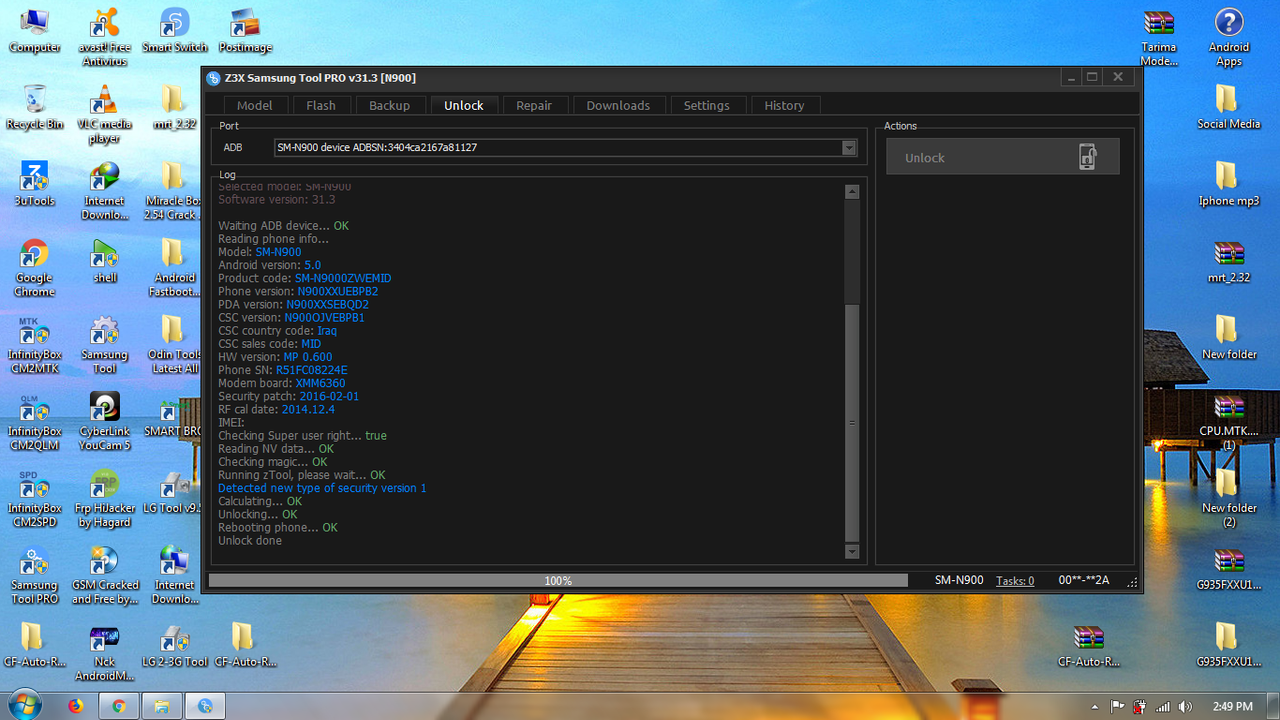Open the Backup tab
The width and height of the screenshot is (1280, 720).
(389, 105)
